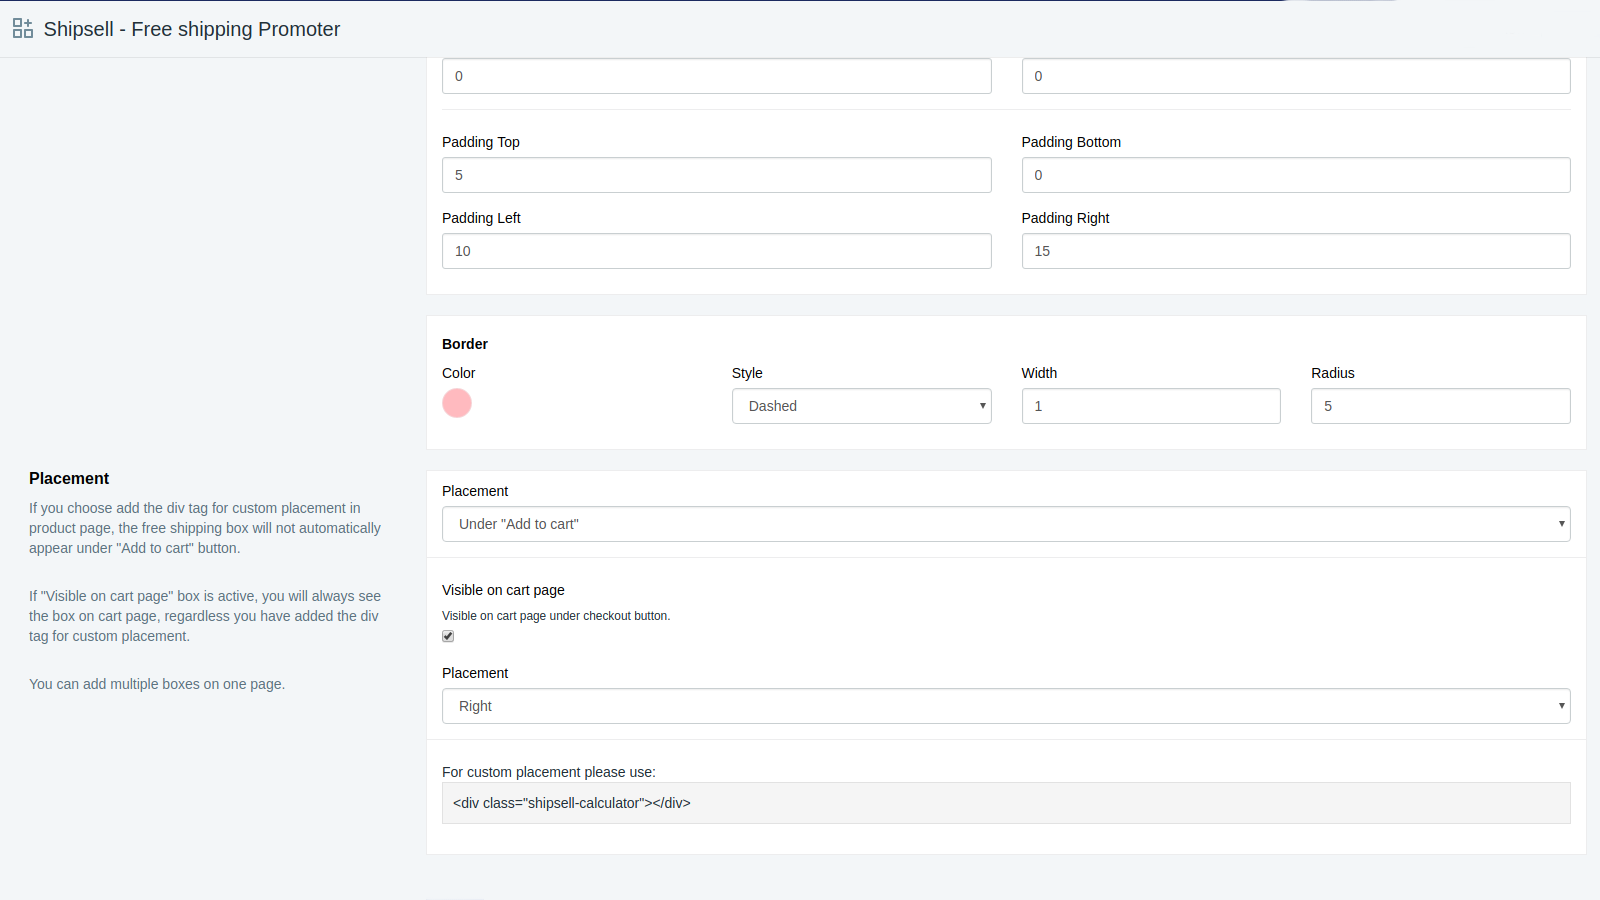Select Dashed style text in dropdown

(x=772, y=406)
